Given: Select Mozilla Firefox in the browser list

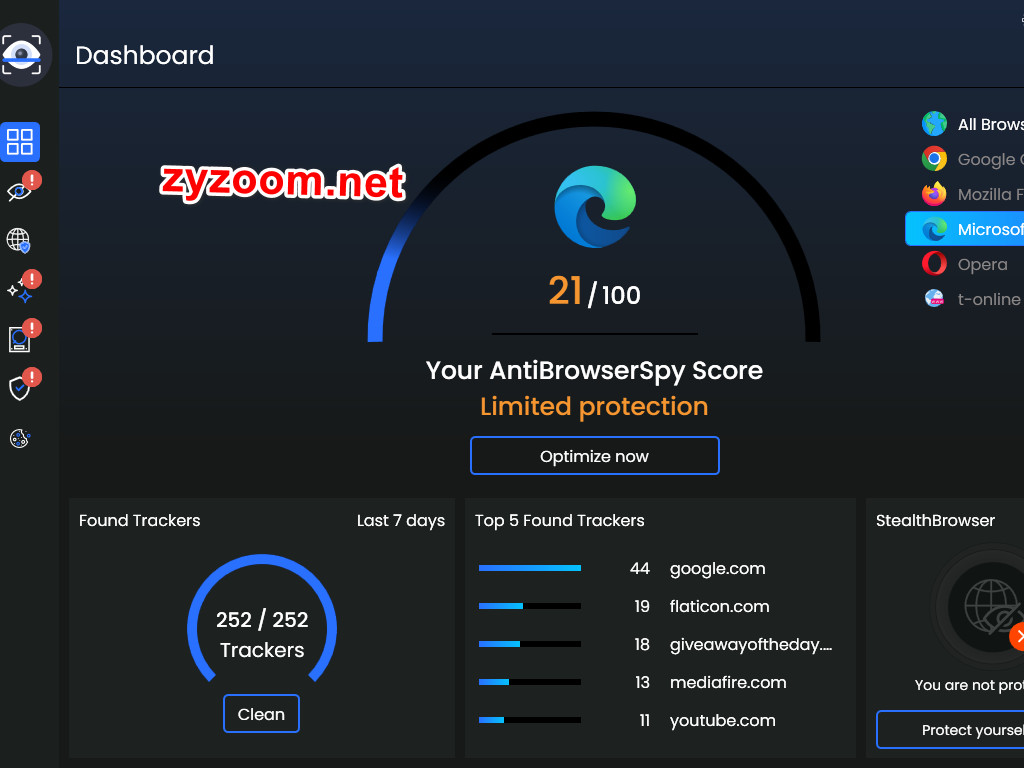Looking at the screenshot, I should point(965,194).
